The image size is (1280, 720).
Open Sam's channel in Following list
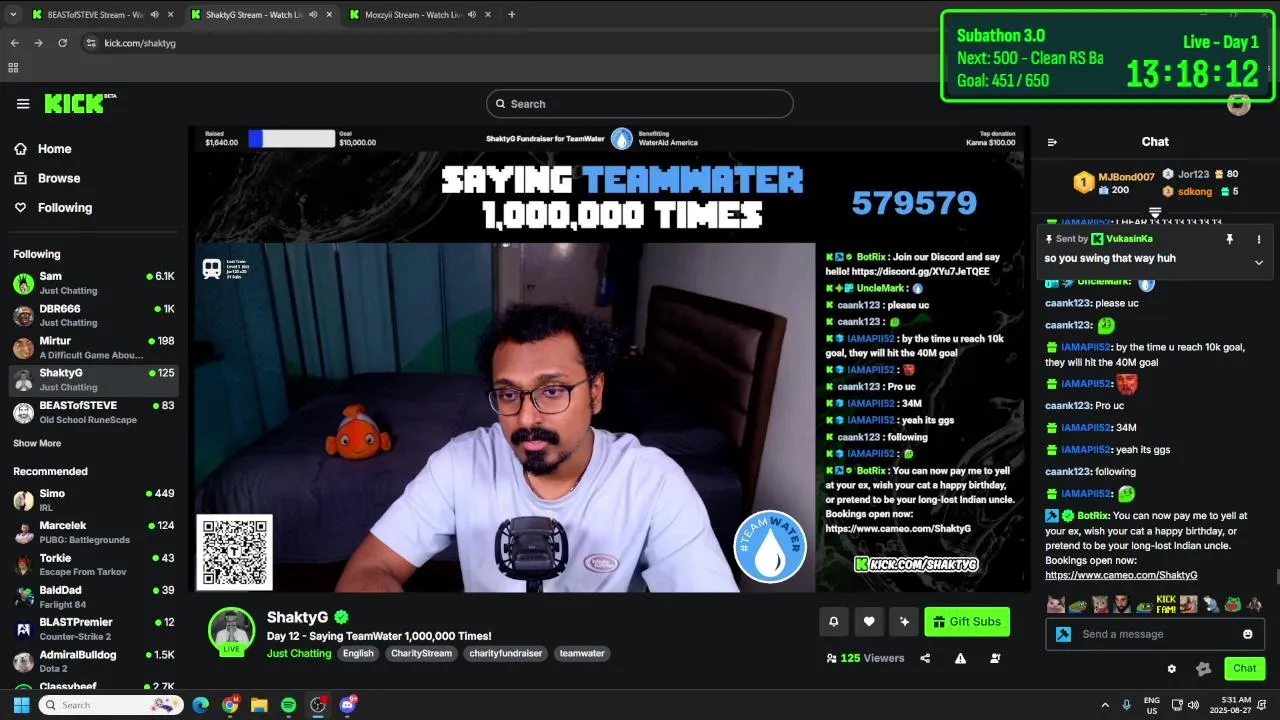(x=94, y=283)
